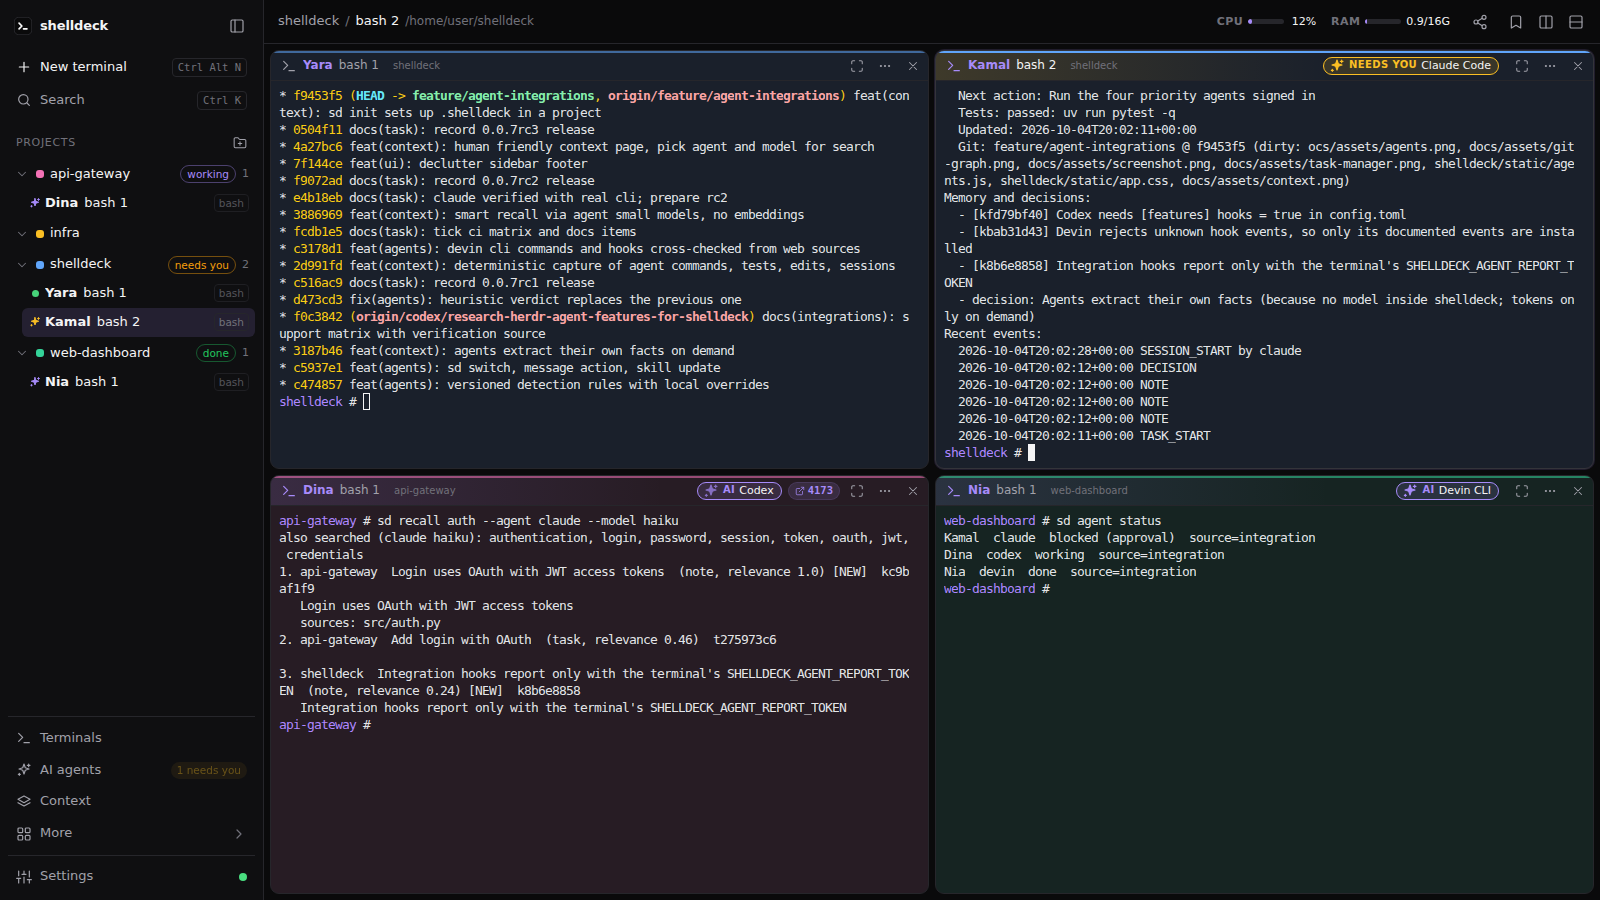Click the needs you status badge

202,266
